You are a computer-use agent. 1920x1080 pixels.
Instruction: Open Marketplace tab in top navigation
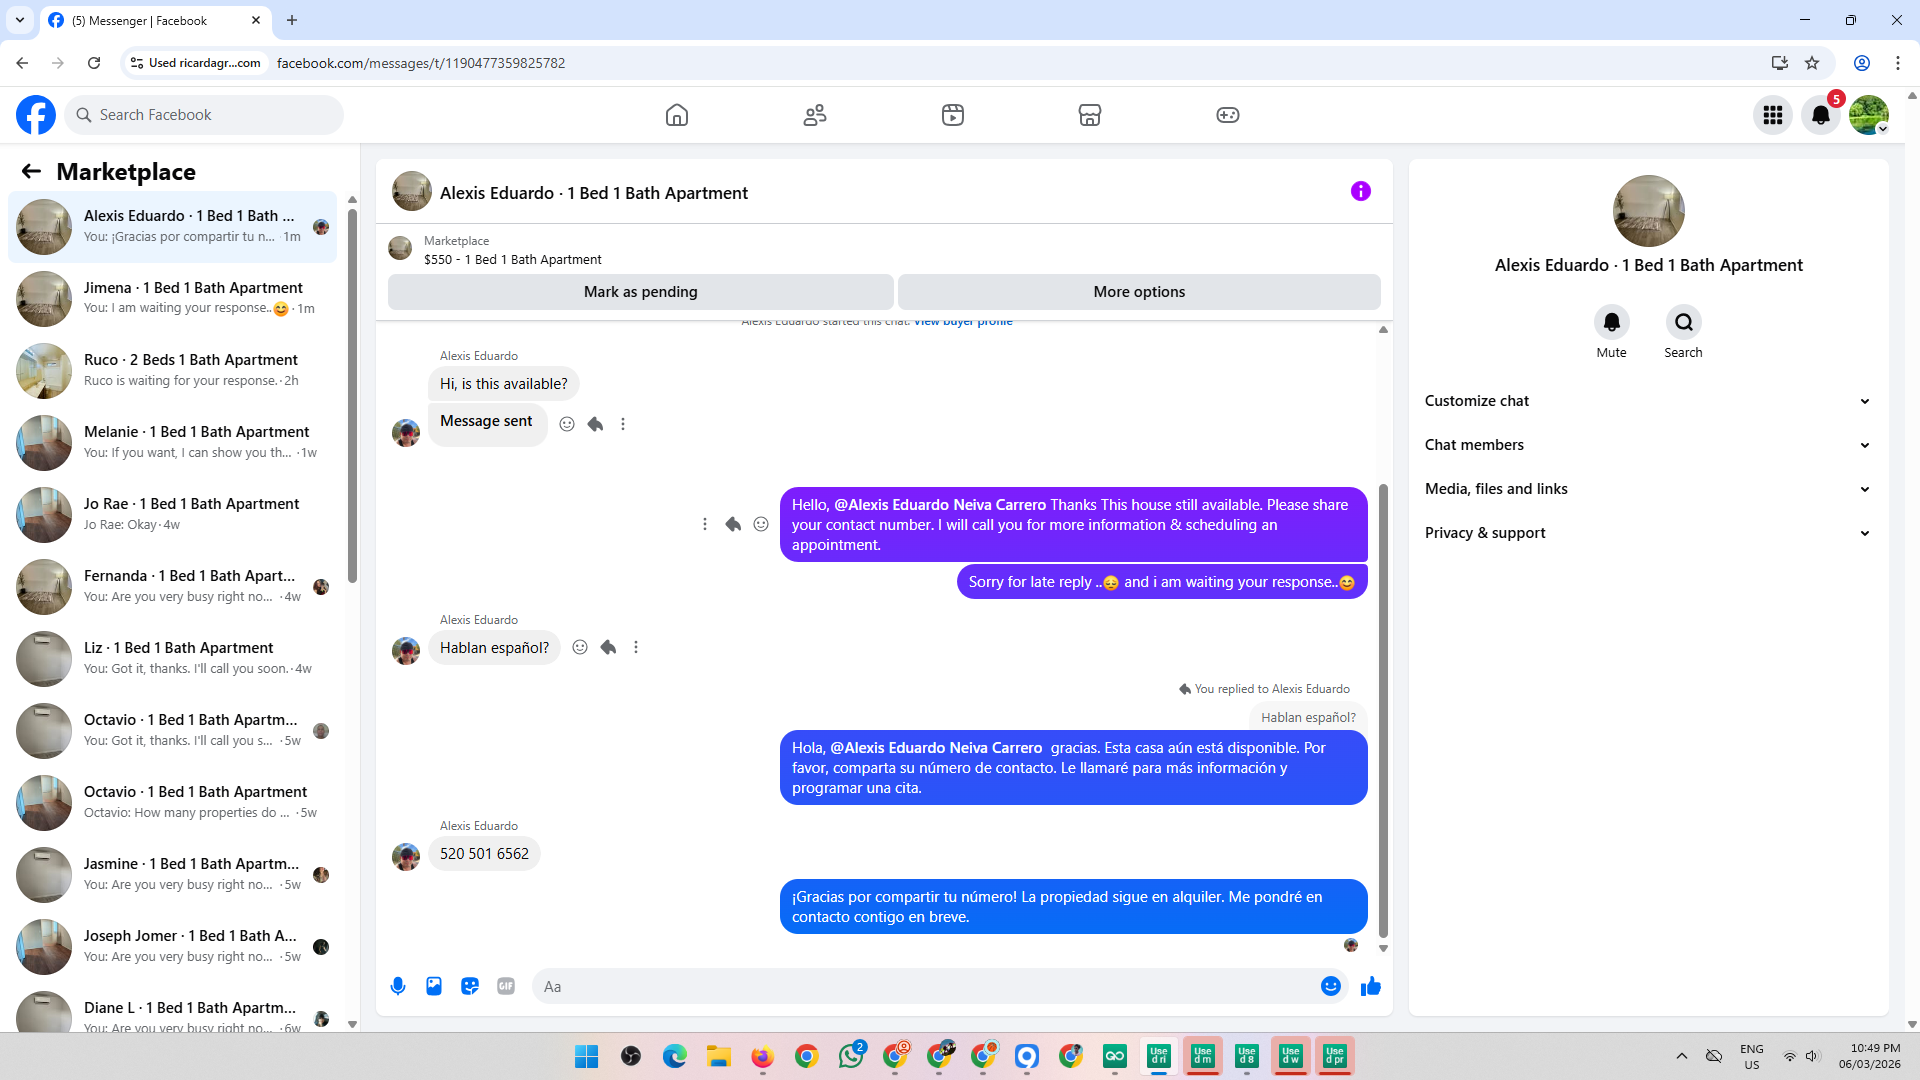point(1089,115)
